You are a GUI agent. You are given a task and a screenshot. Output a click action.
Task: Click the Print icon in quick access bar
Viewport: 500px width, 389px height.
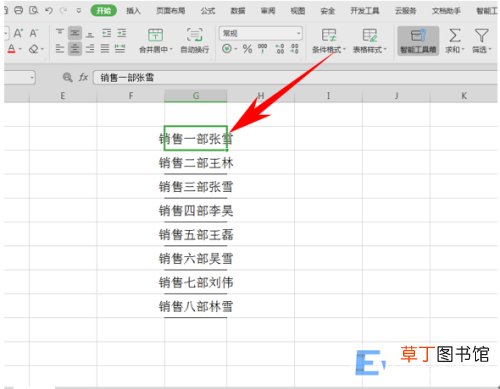coord(19,10)
